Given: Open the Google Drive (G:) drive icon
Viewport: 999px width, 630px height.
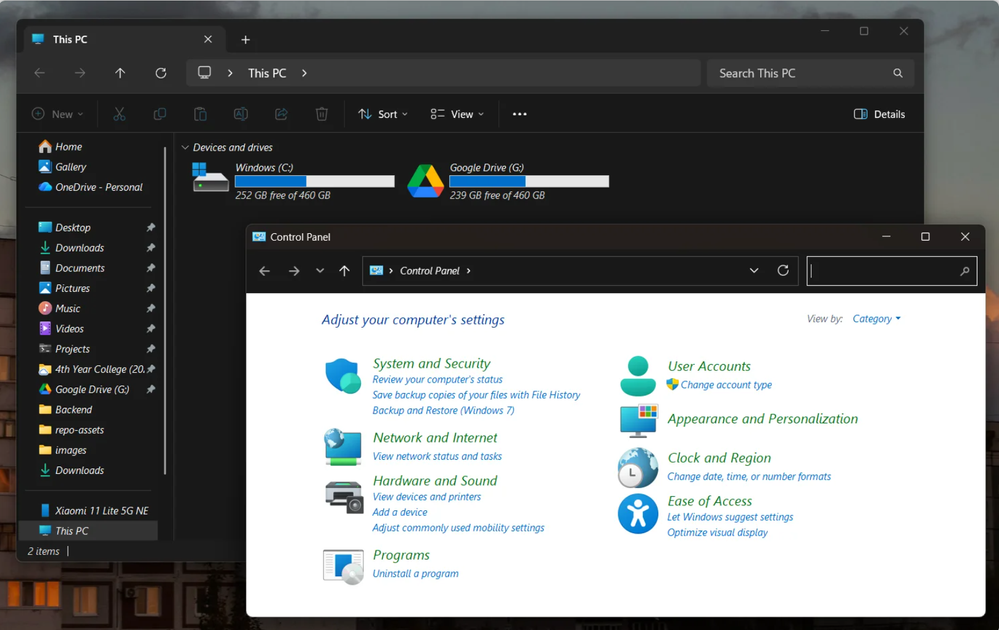Looking at the screenshot, I should (425, 180).
